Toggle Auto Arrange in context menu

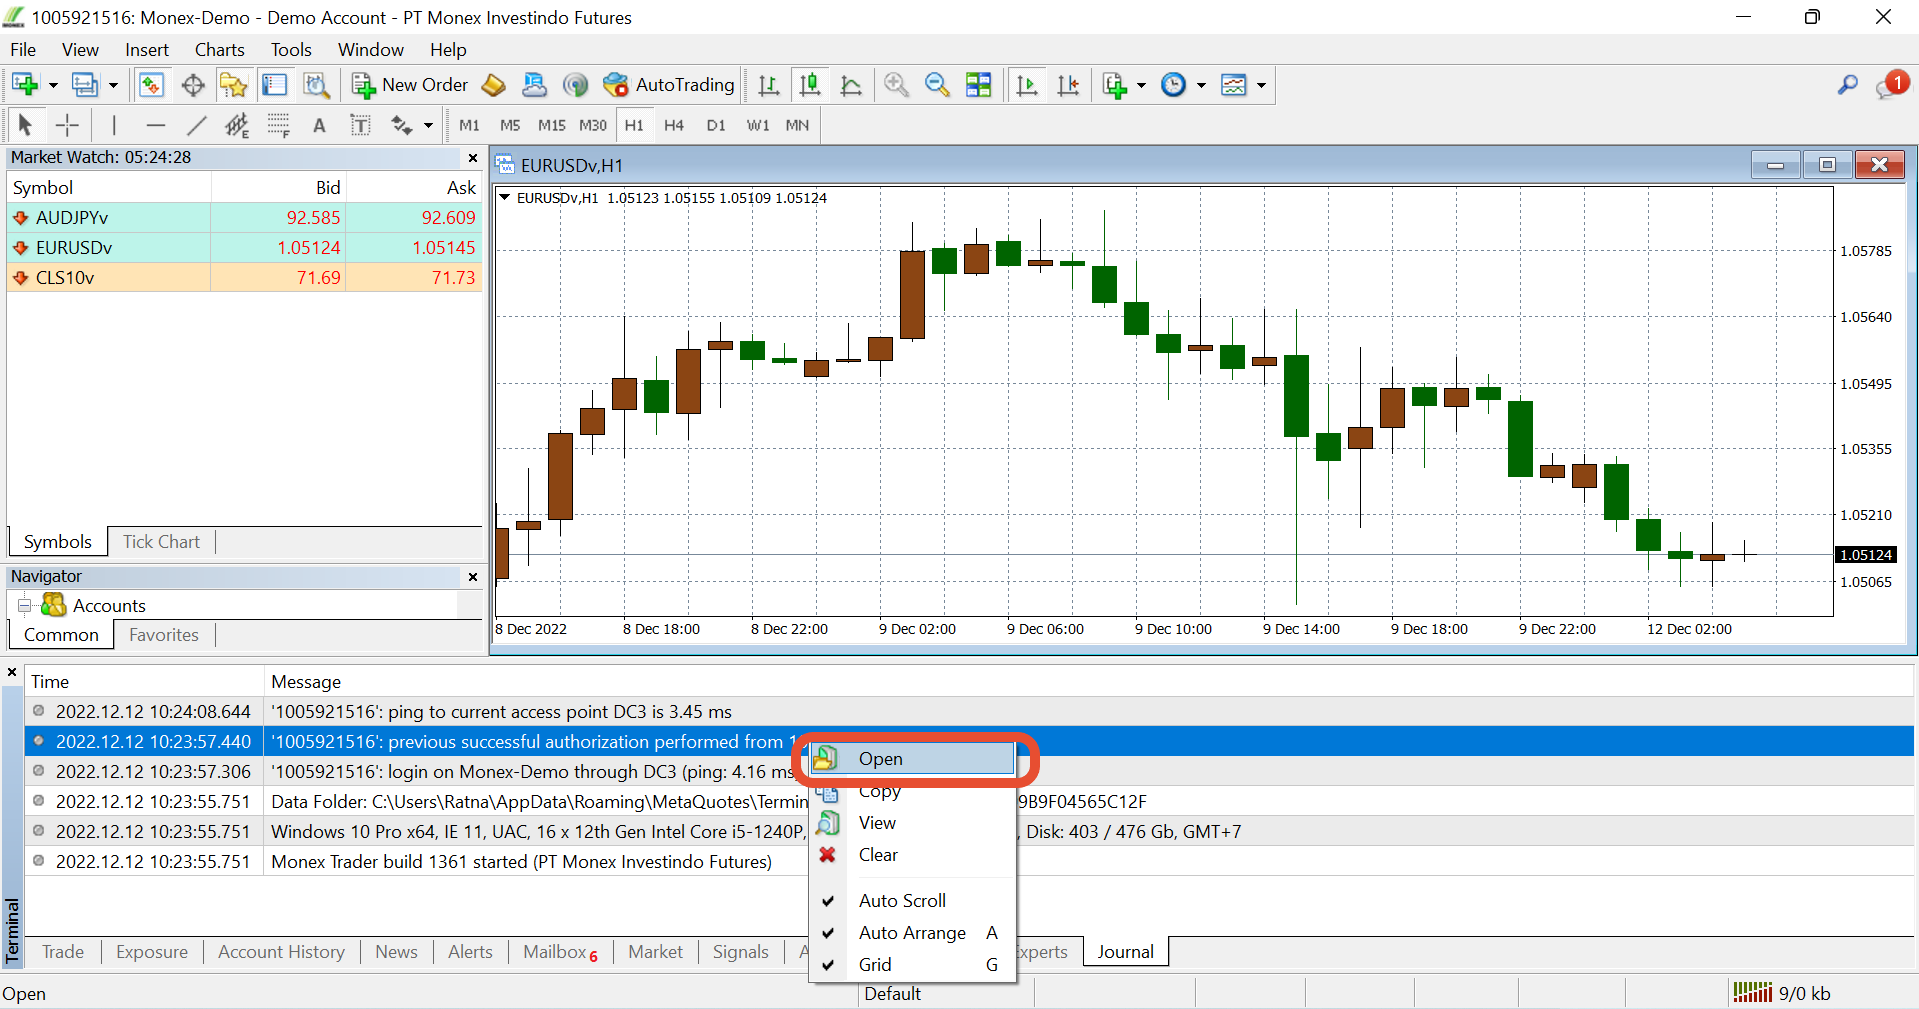coord(912,933)
